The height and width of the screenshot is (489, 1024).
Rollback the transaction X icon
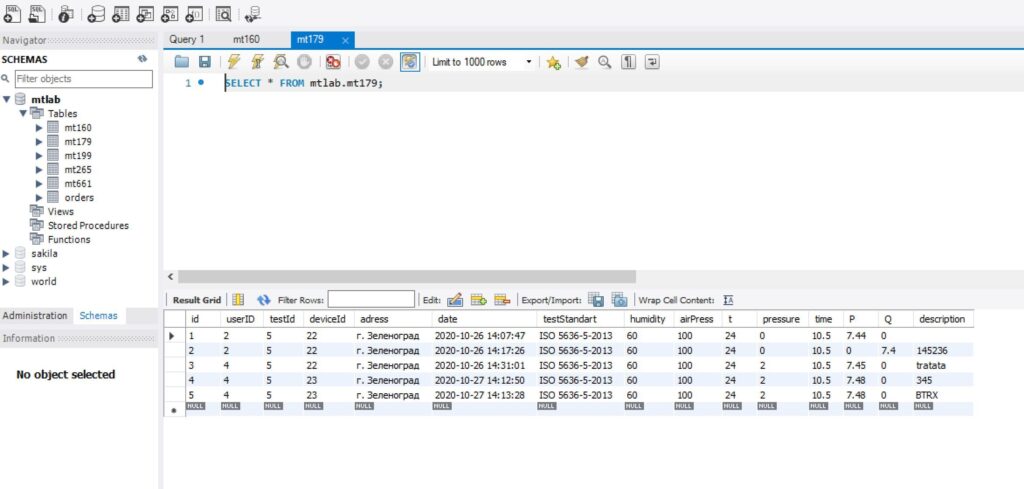[385, 62]
